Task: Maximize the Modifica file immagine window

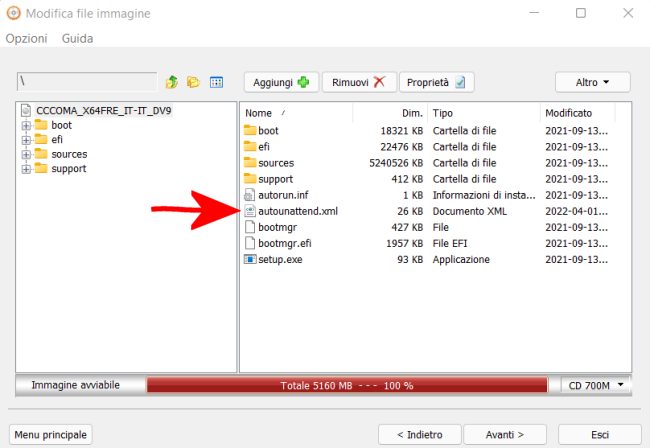Action: (x=581, y=13)
